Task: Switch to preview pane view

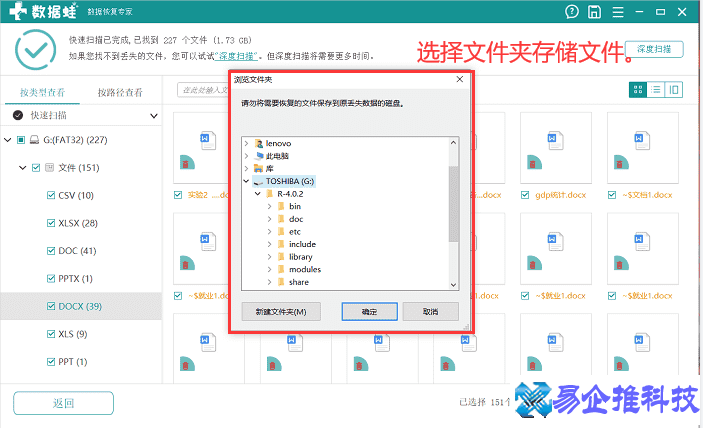Action: 674,90
